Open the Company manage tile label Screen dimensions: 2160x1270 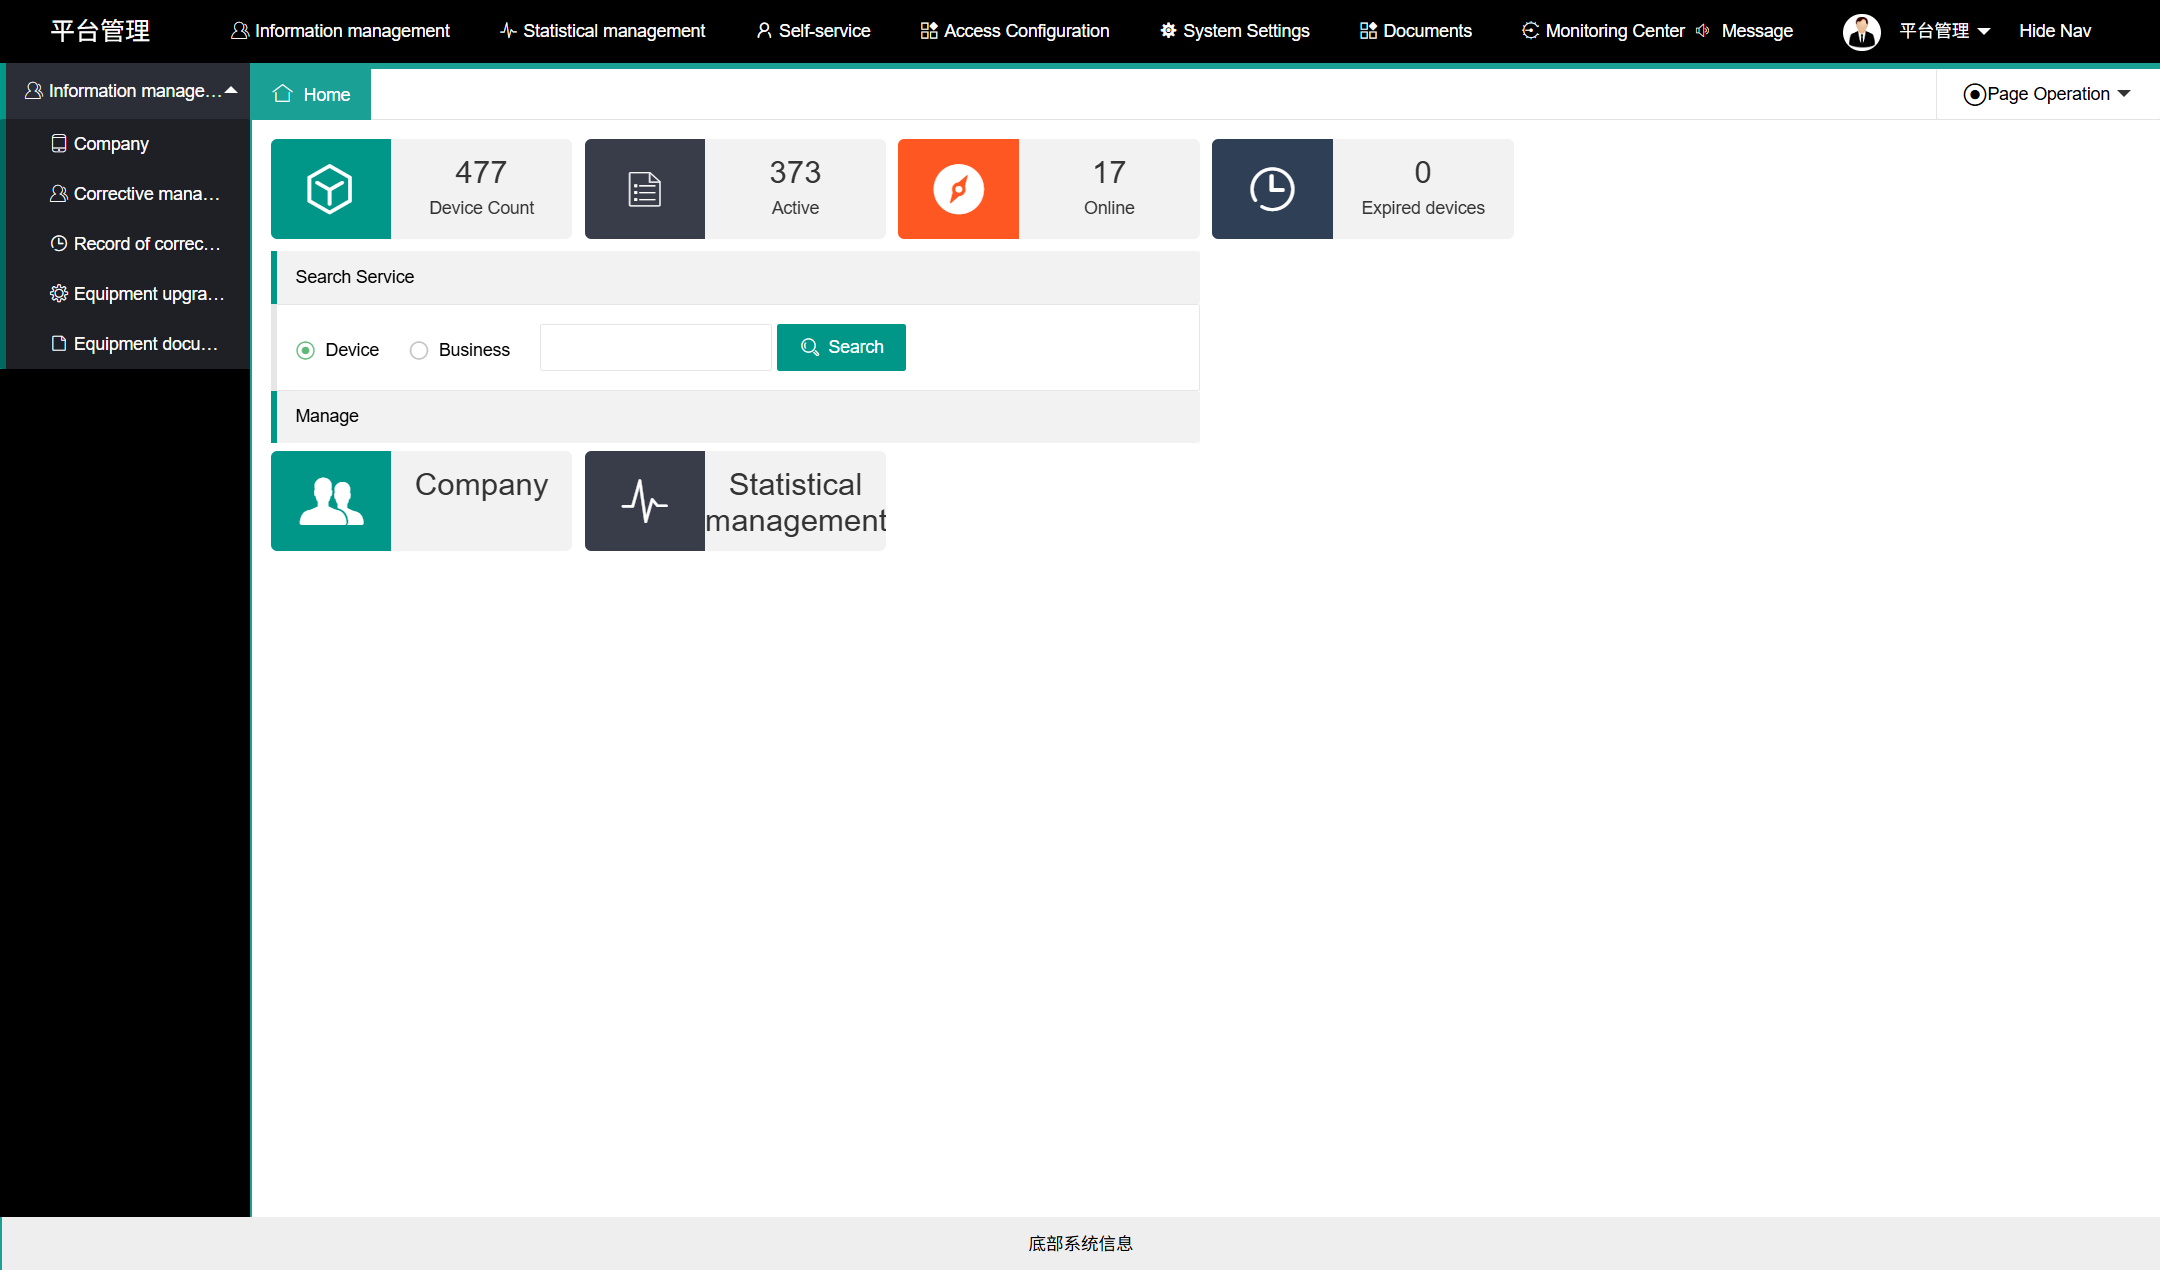(481, 485)
